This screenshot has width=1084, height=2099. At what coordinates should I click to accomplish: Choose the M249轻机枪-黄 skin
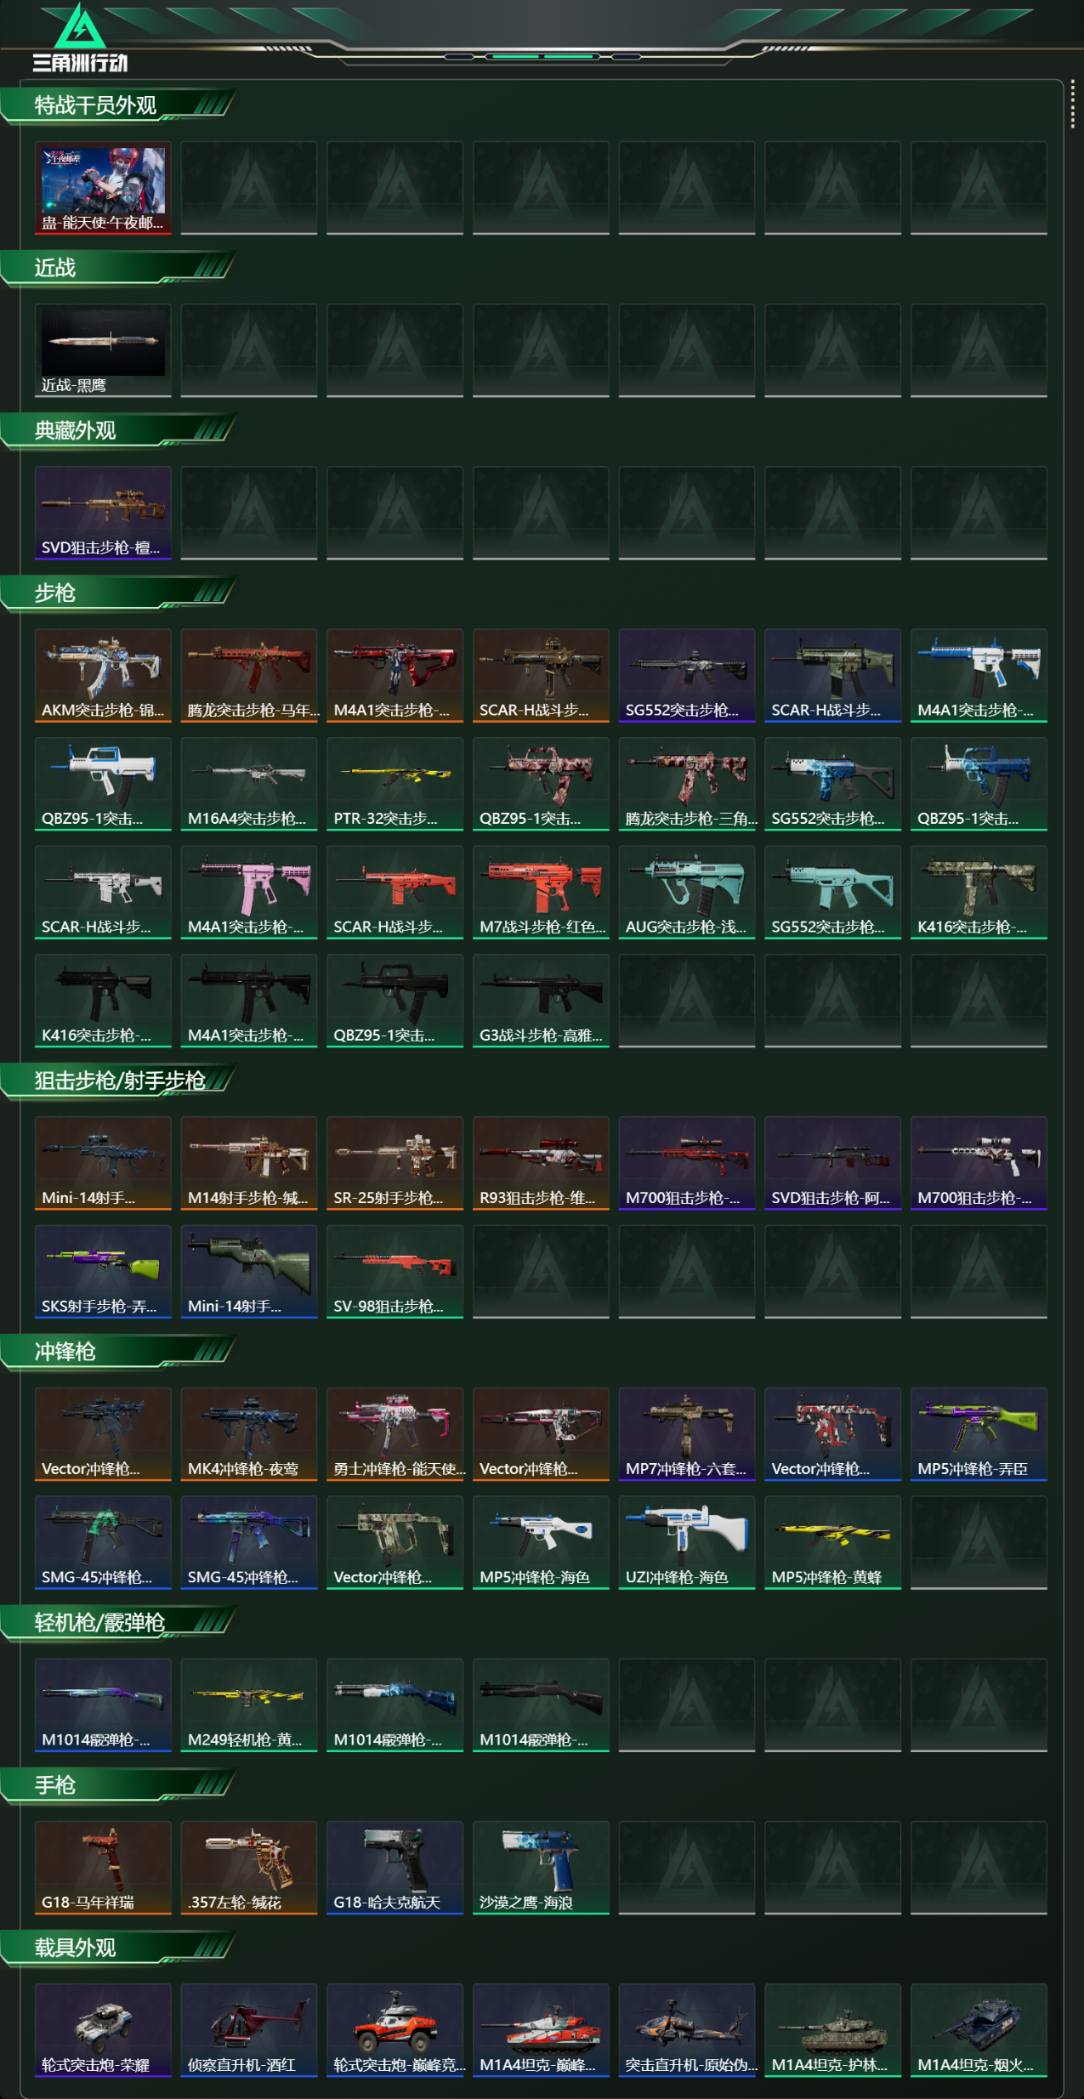tap(249, 1705)
